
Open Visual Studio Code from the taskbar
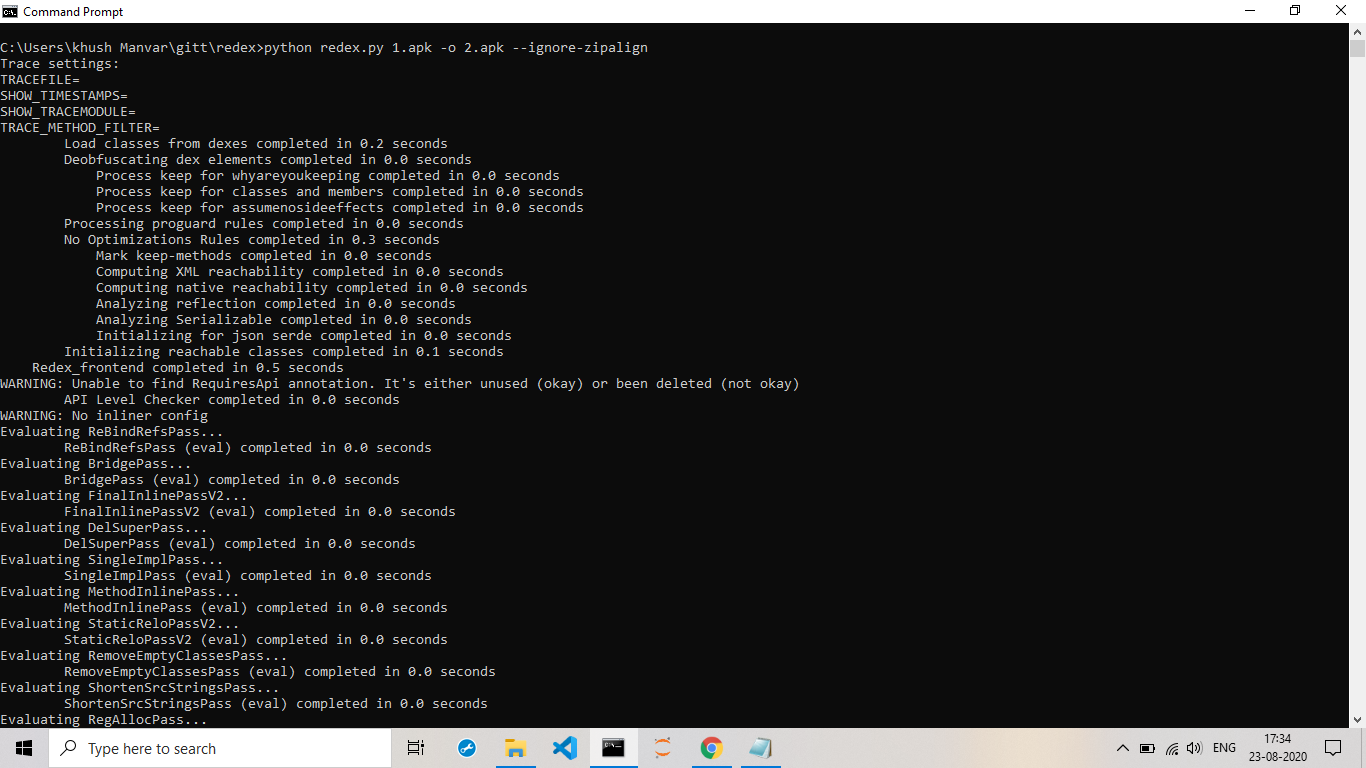click(x=564, y=748)
